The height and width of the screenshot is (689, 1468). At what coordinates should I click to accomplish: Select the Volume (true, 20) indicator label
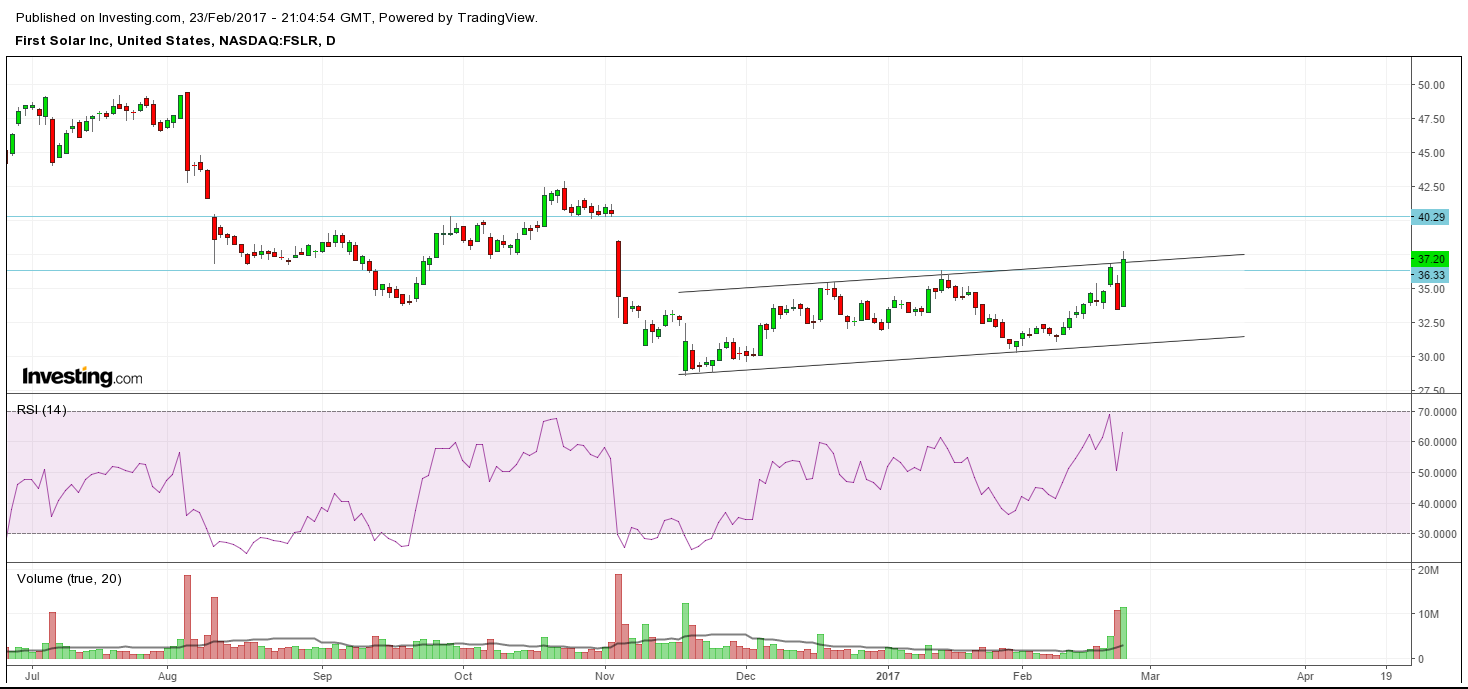tap(69, 578)
